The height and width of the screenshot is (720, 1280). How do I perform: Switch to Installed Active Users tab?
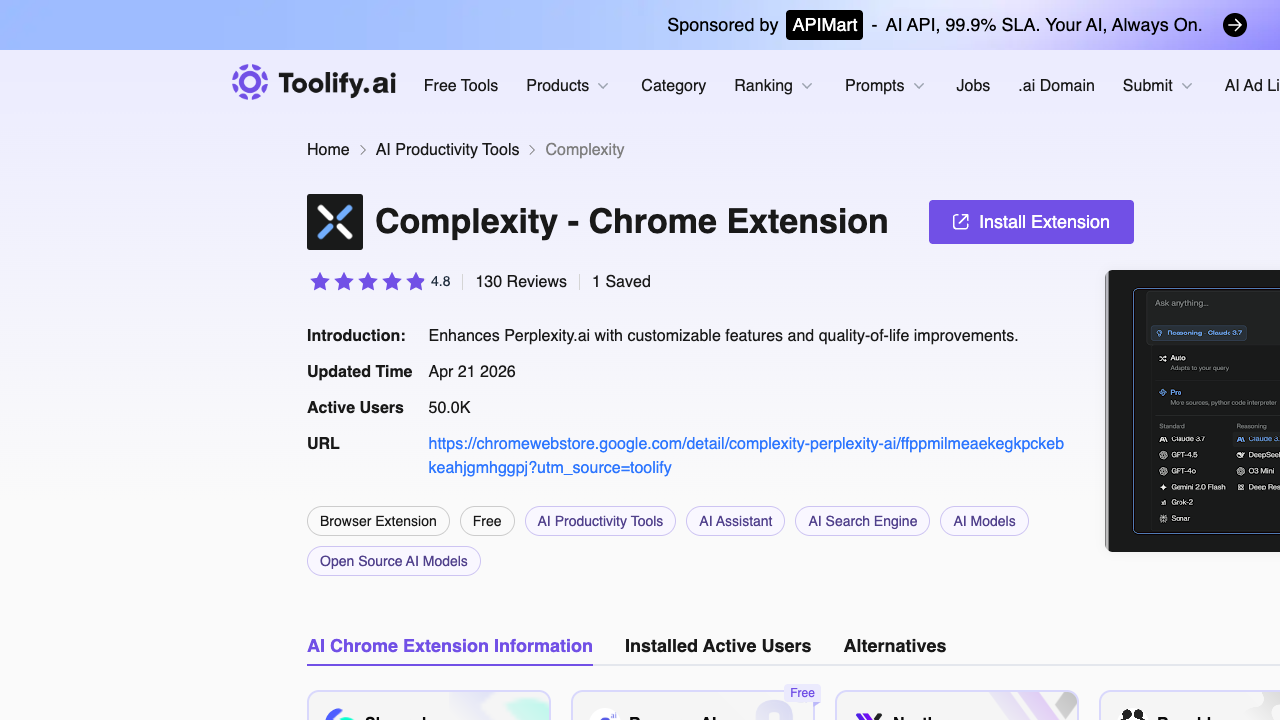tap(718, 646)
